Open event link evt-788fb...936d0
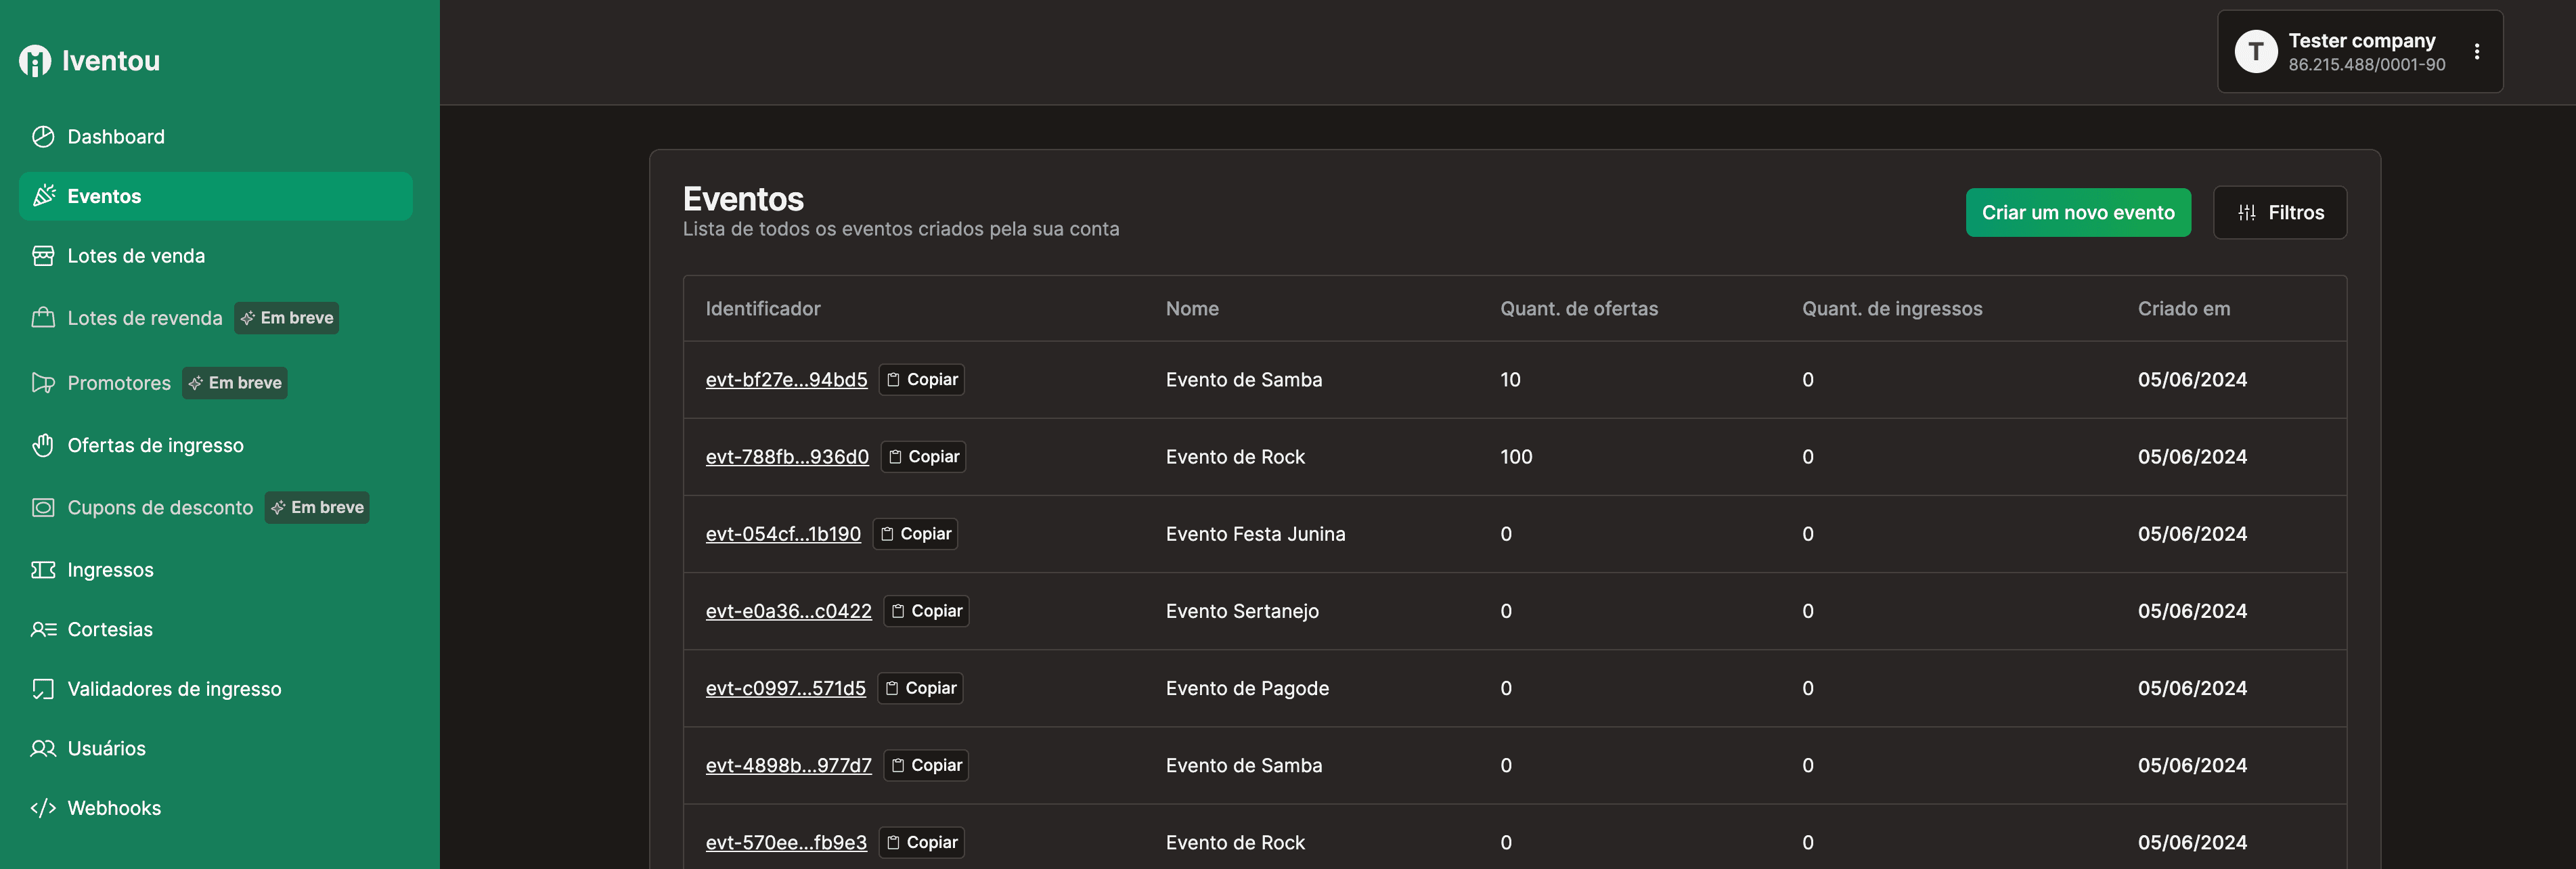The width and height of the screenshot is (2576, 869). (787, 457)
